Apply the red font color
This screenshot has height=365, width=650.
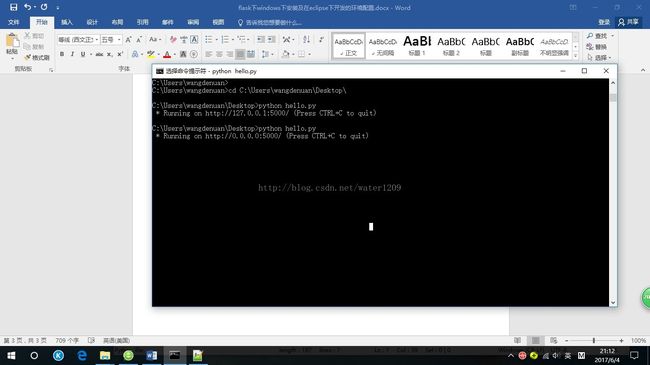click(167, 54)
